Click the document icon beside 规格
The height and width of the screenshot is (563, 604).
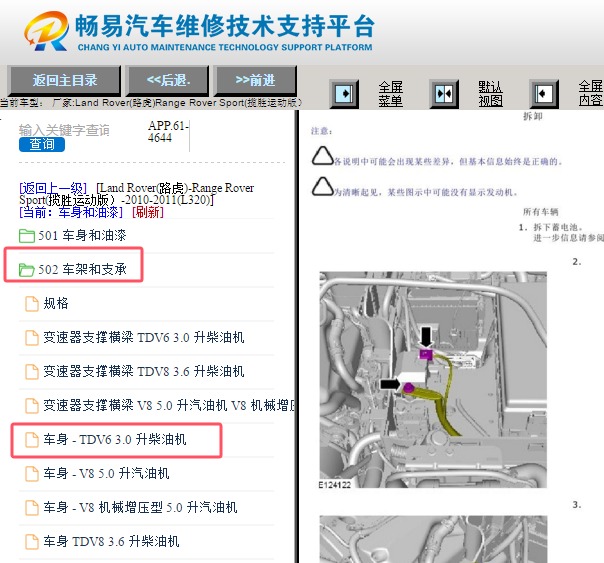(x=32, y=303)
